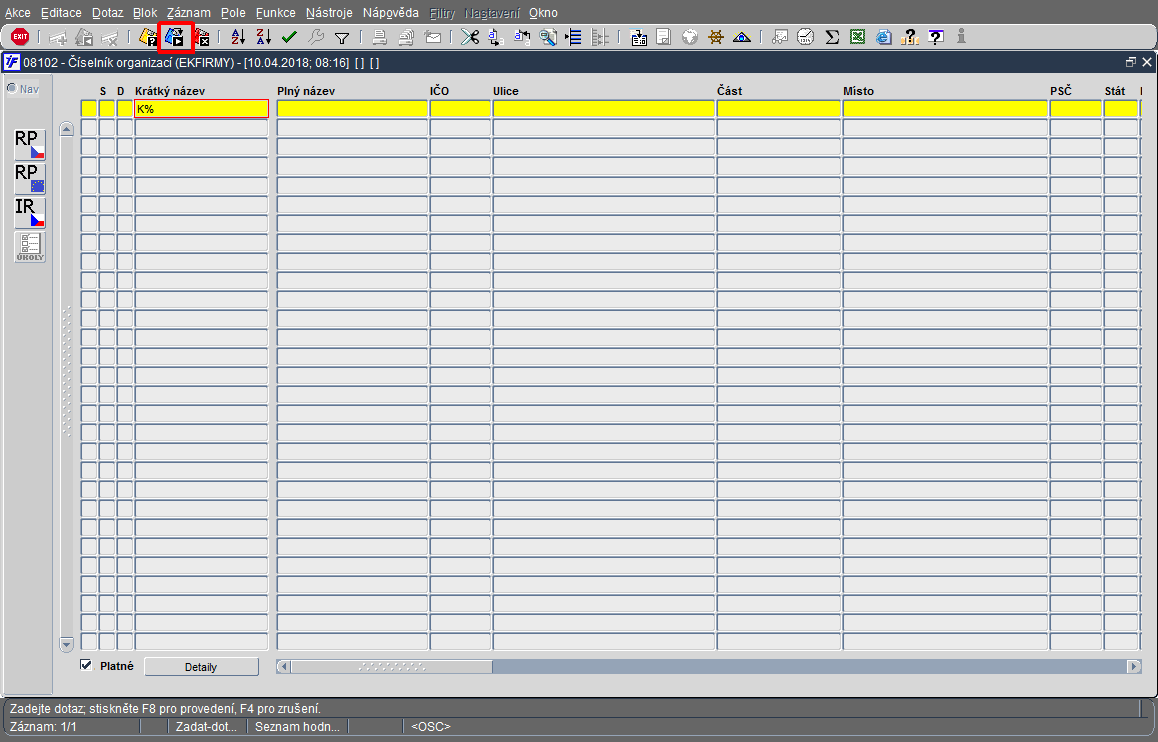Cancel the query using the X icon
The height and width of the screenshot is (742, 1158).
[201, 37]
